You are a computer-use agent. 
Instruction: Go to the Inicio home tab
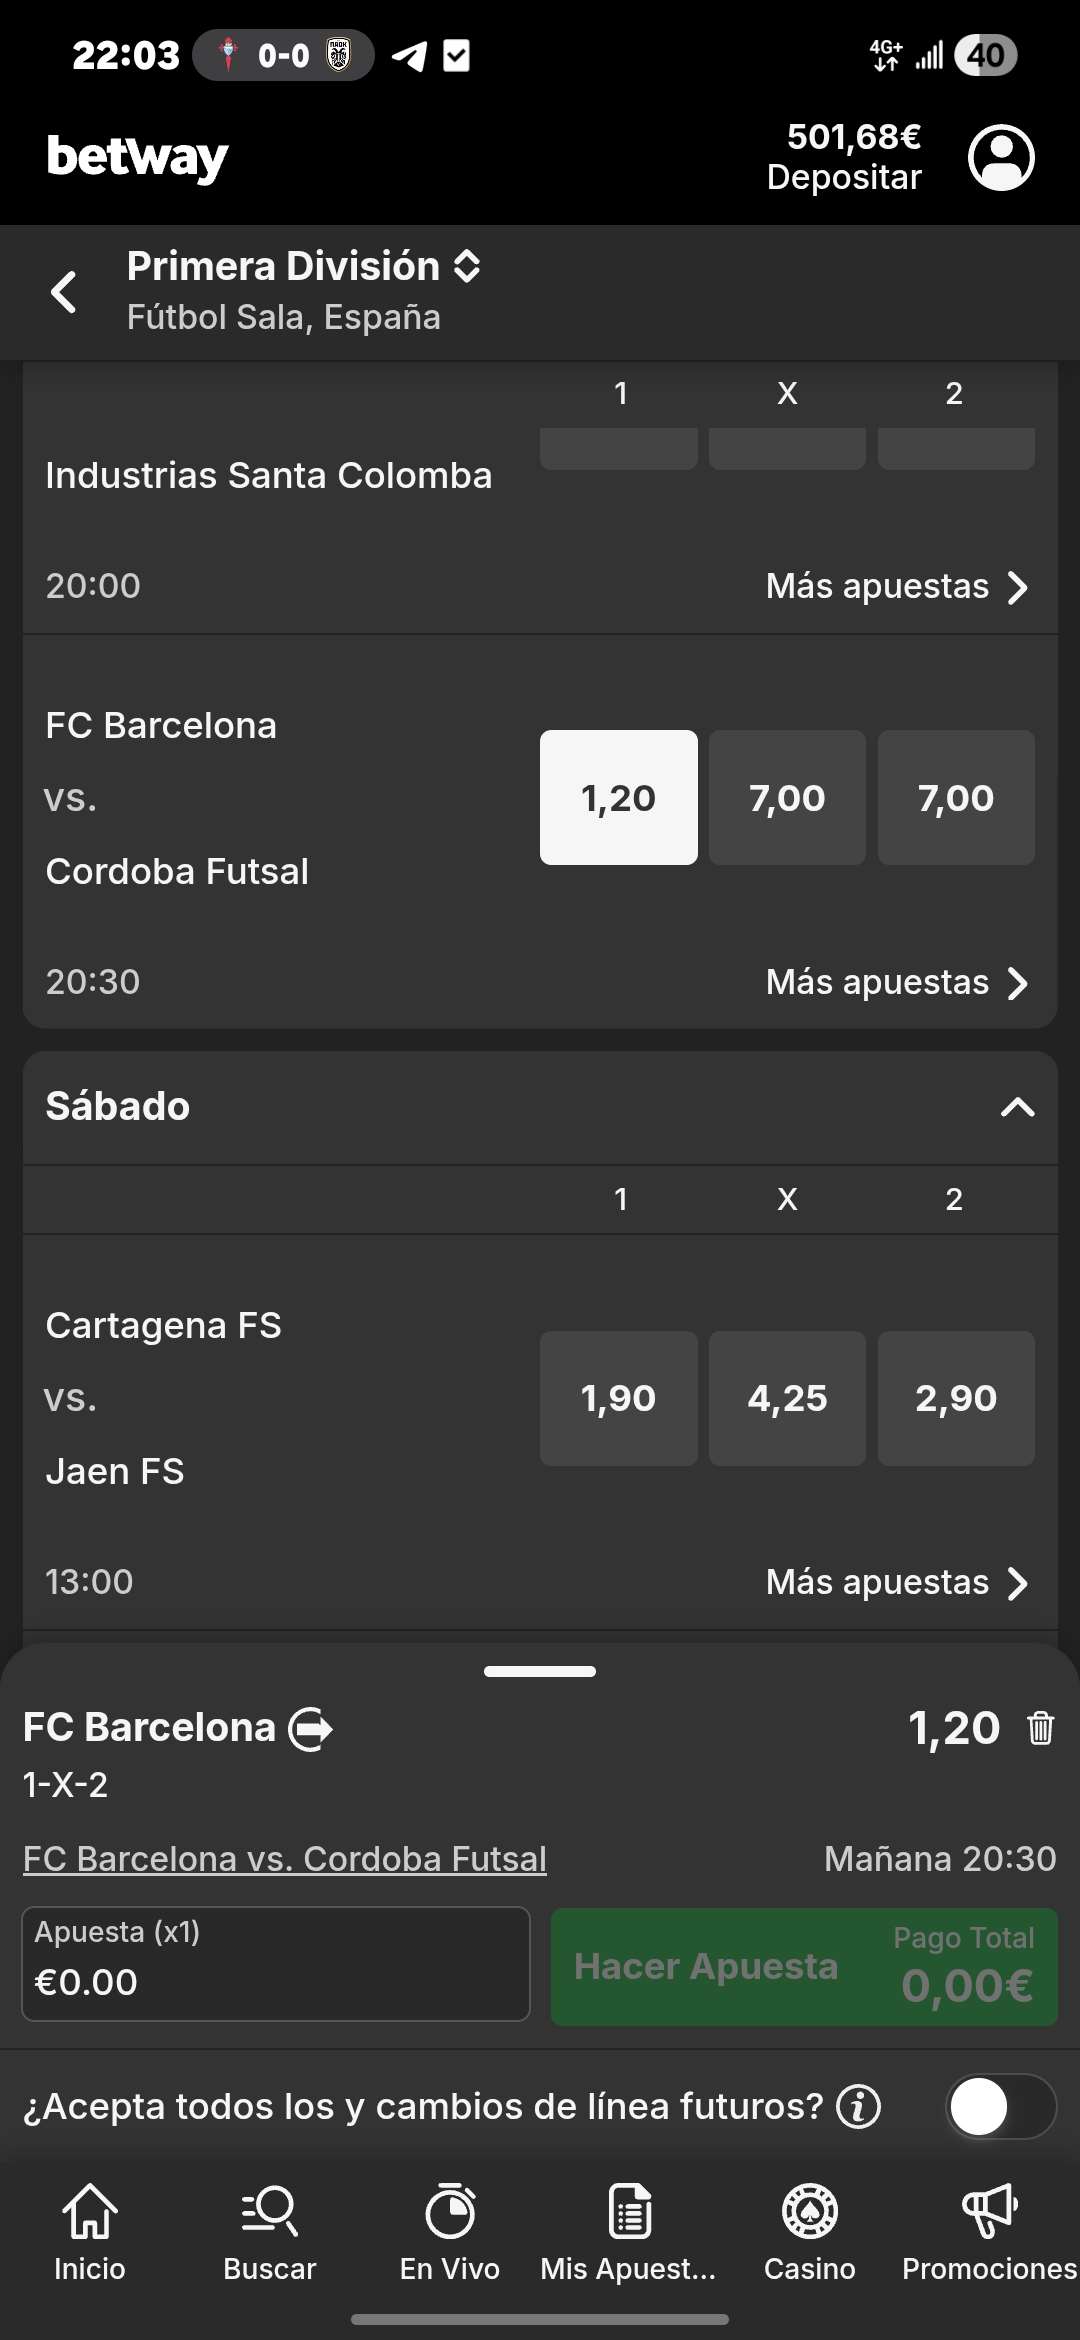90,2232
